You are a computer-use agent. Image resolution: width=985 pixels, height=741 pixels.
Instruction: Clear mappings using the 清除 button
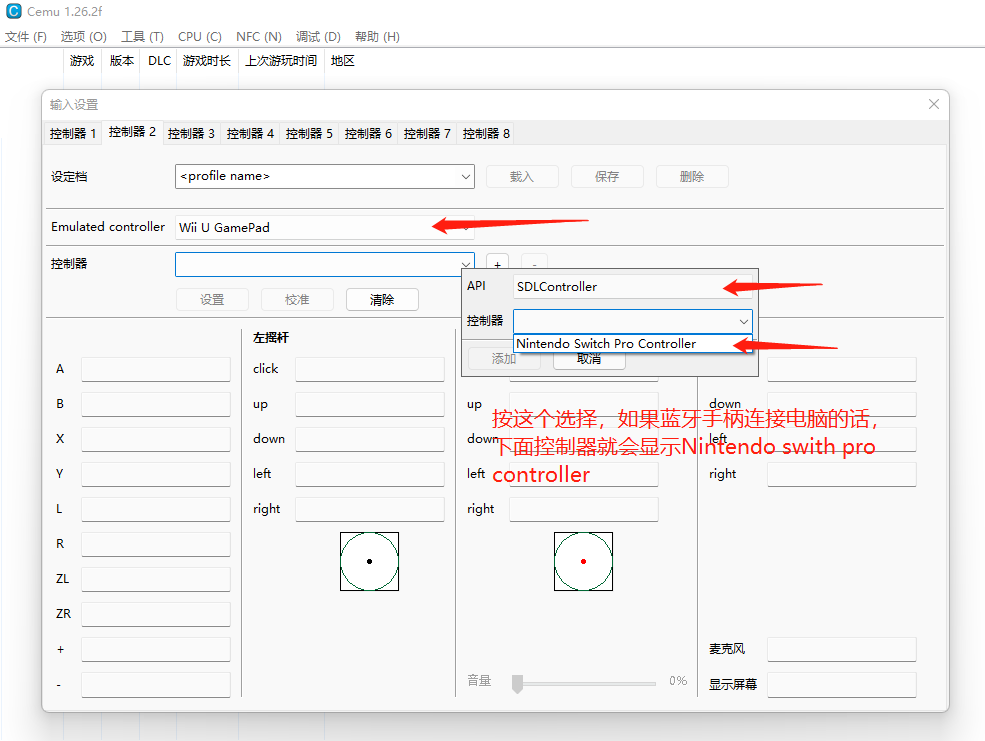point(382,299)
